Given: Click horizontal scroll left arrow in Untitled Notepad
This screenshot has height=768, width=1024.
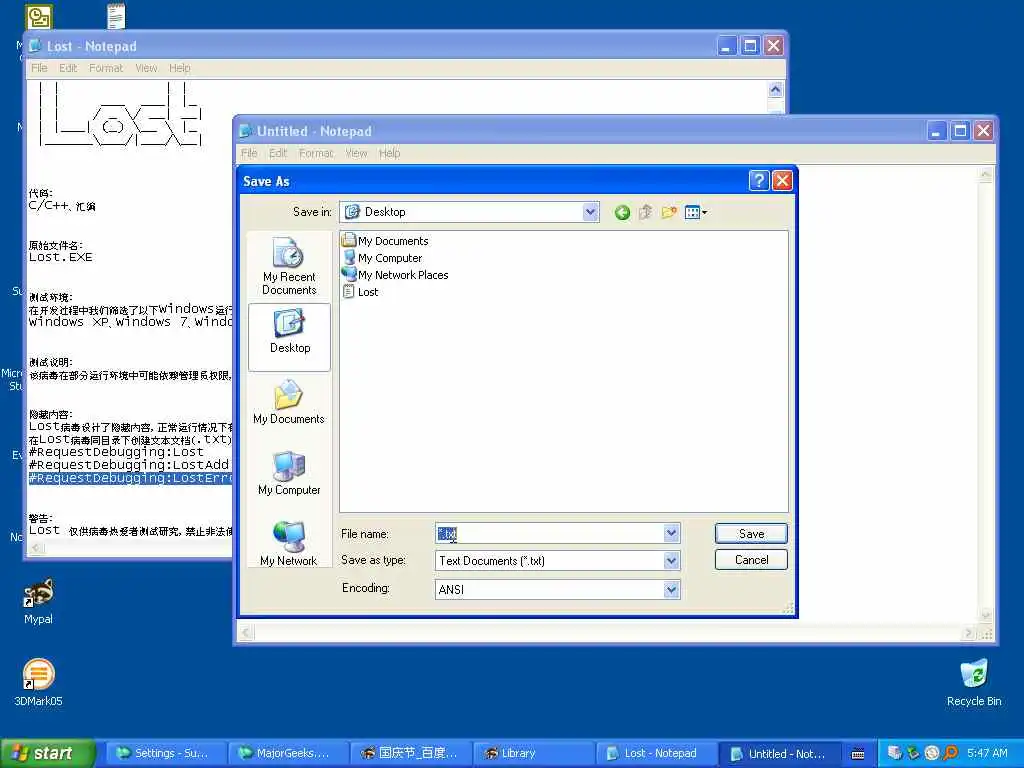Looking at the screenshot, I should click(246, 633).
